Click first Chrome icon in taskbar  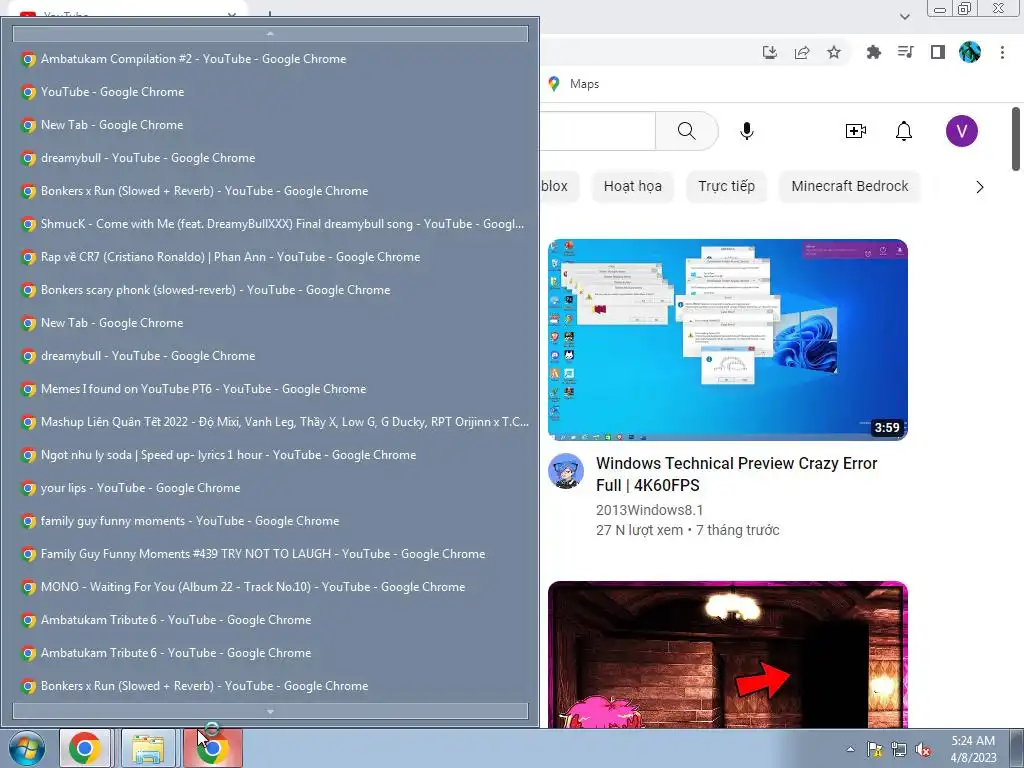pos(84,748)
